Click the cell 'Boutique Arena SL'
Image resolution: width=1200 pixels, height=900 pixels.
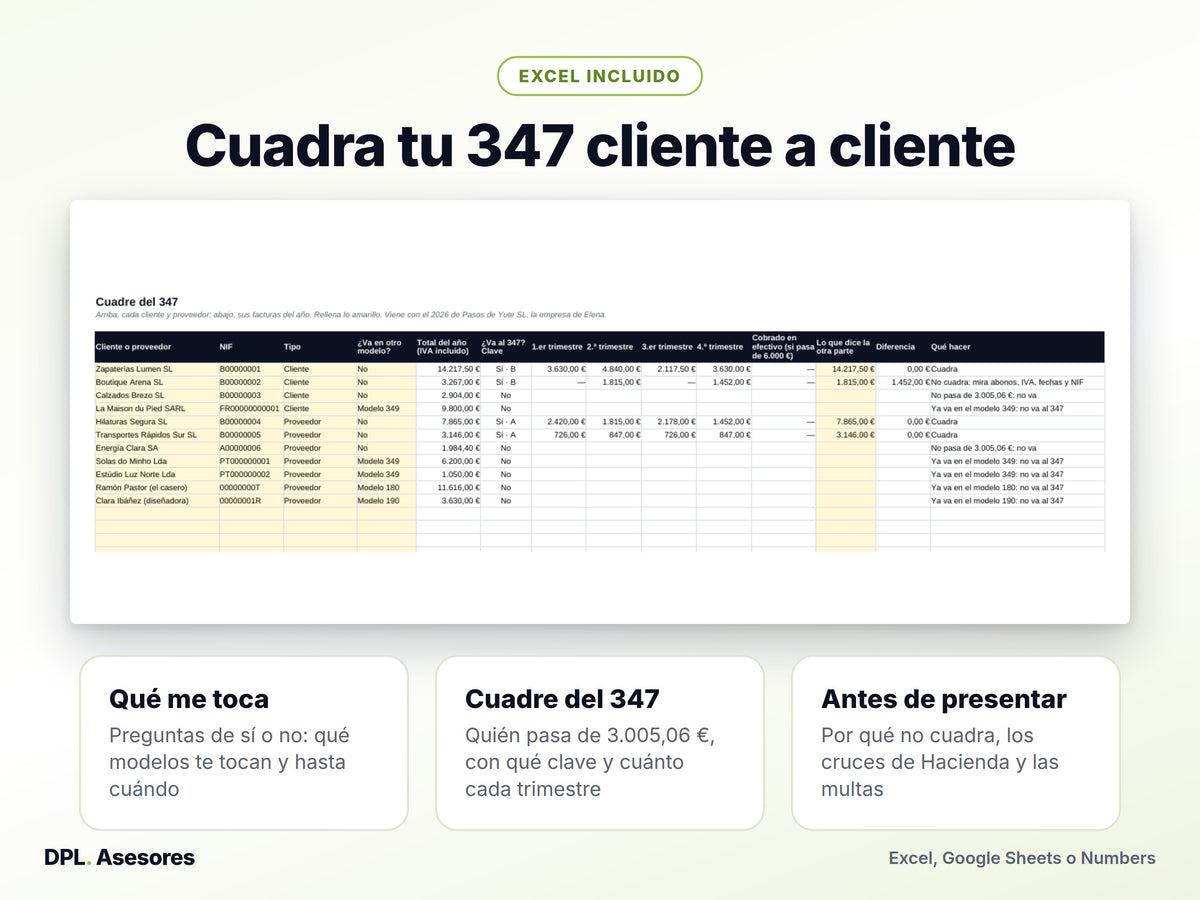[157, 382]
